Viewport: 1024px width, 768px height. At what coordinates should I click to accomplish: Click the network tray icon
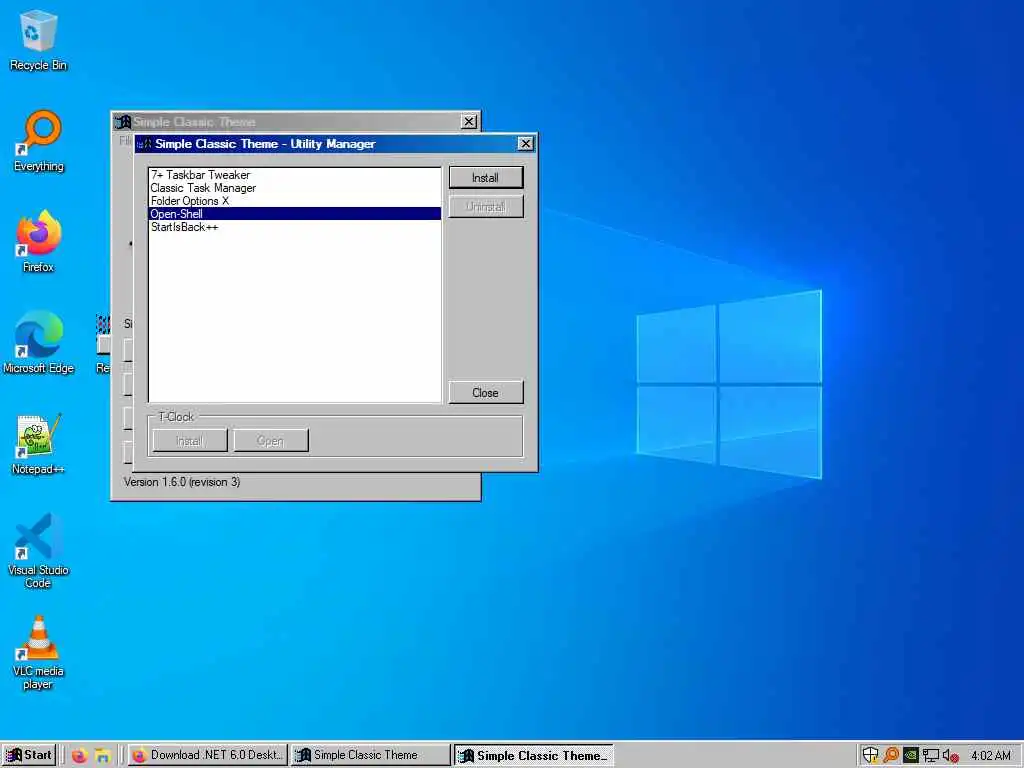931,756
